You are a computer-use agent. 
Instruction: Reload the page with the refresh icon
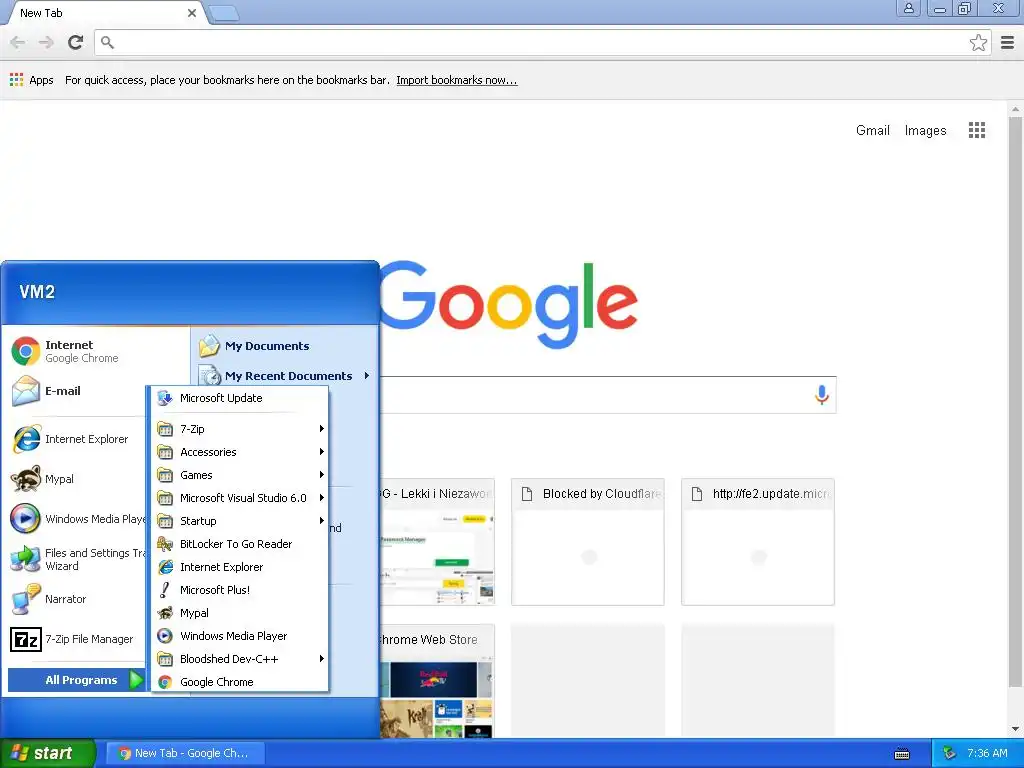(x=76, y=42)
